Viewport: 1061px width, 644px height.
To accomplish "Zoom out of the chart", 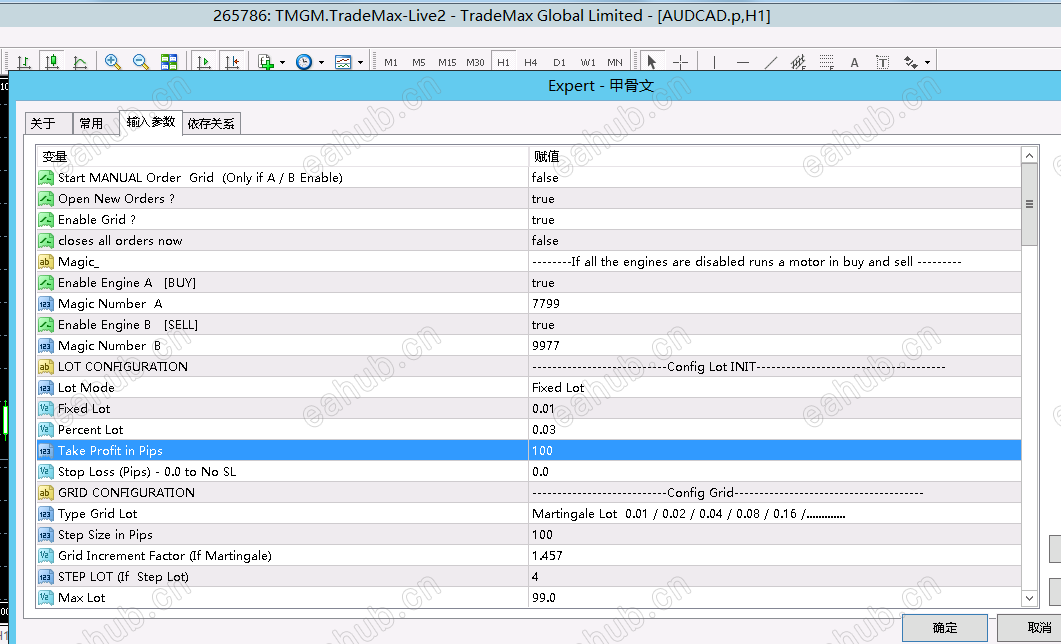I will [x=141, y=62].
